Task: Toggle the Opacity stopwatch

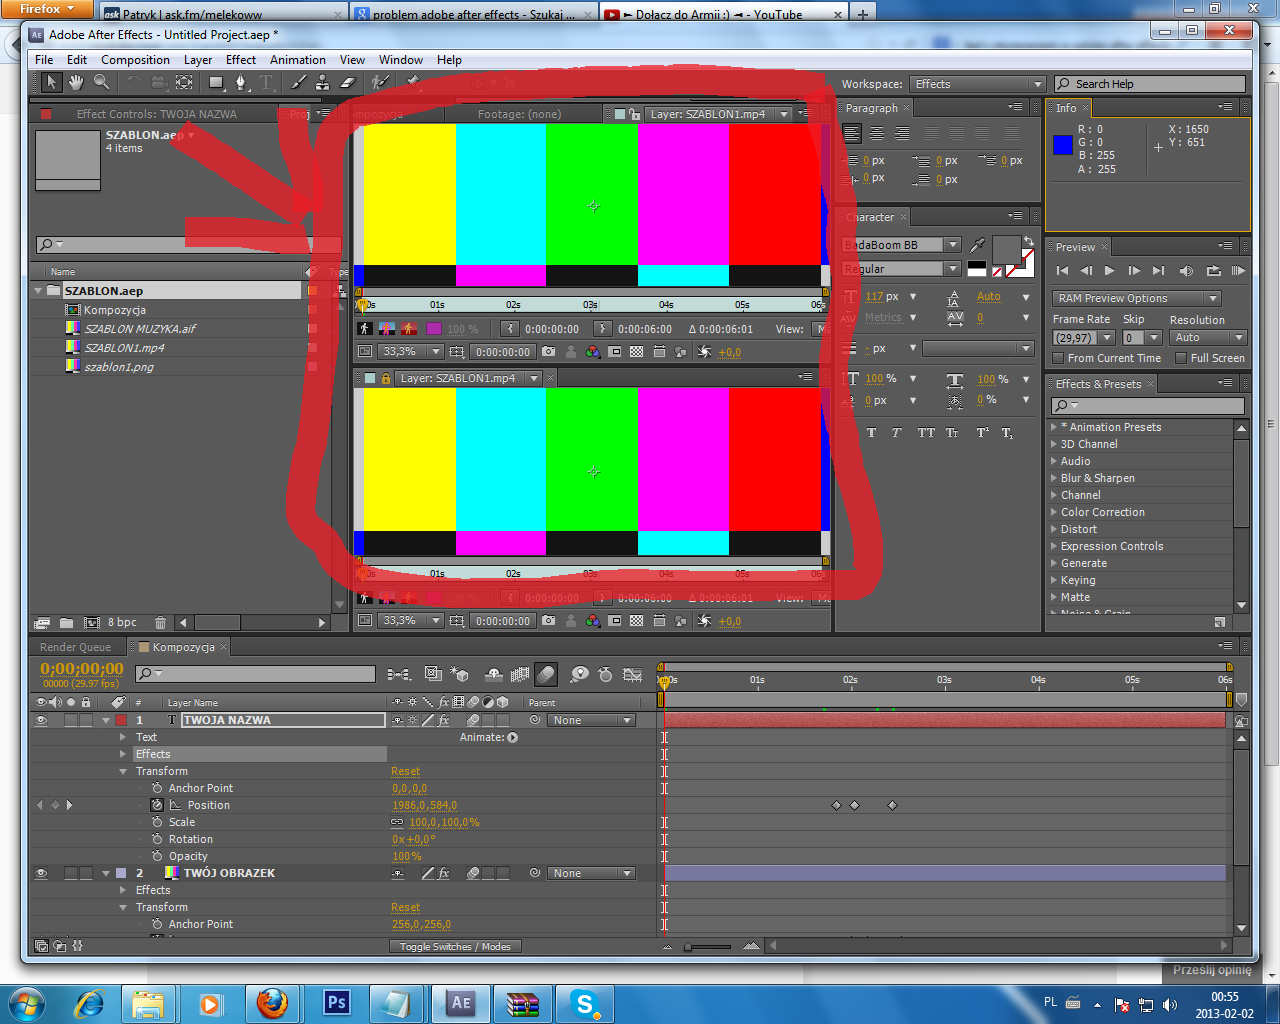Action: 157,856
